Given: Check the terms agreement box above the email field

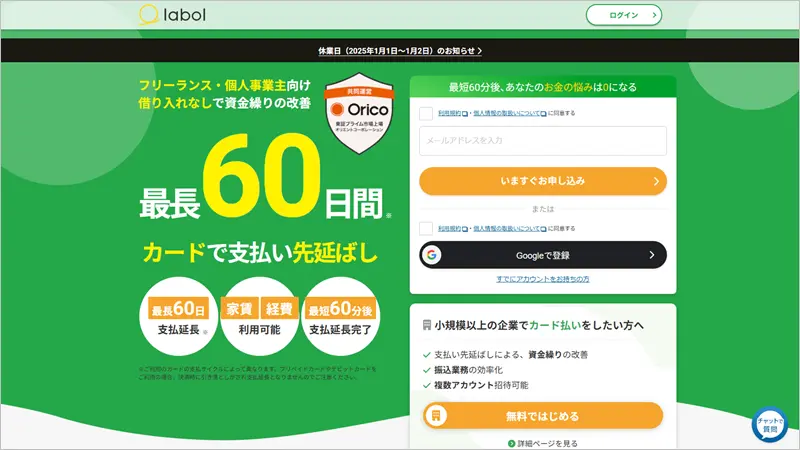Looking at the screenshot, I should pyautogui.click(x=426, y=114).
